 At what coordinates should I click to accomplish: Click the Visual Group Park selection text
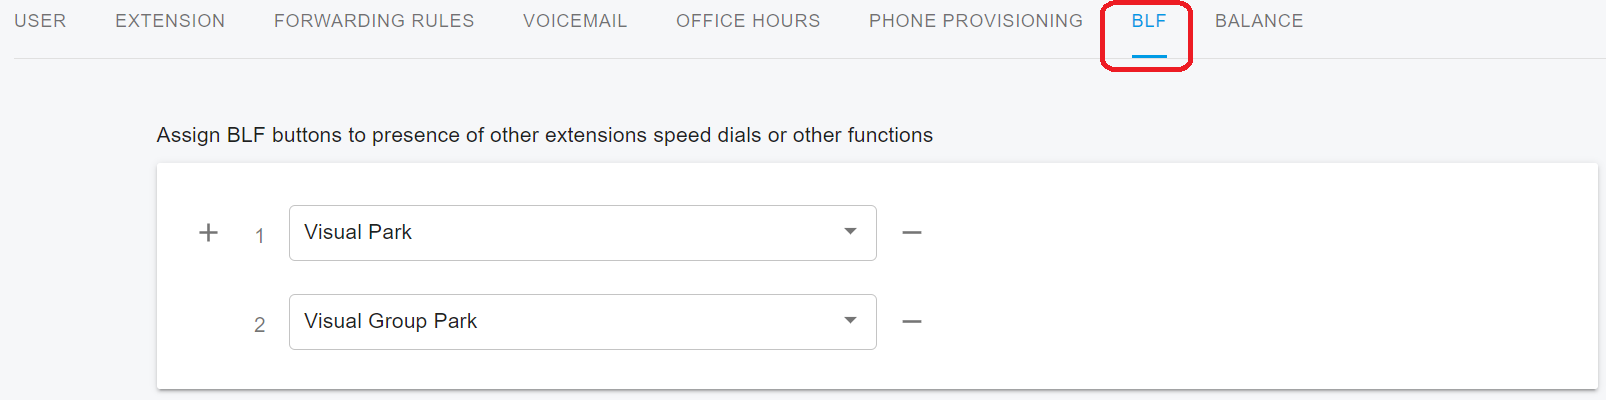390,321
